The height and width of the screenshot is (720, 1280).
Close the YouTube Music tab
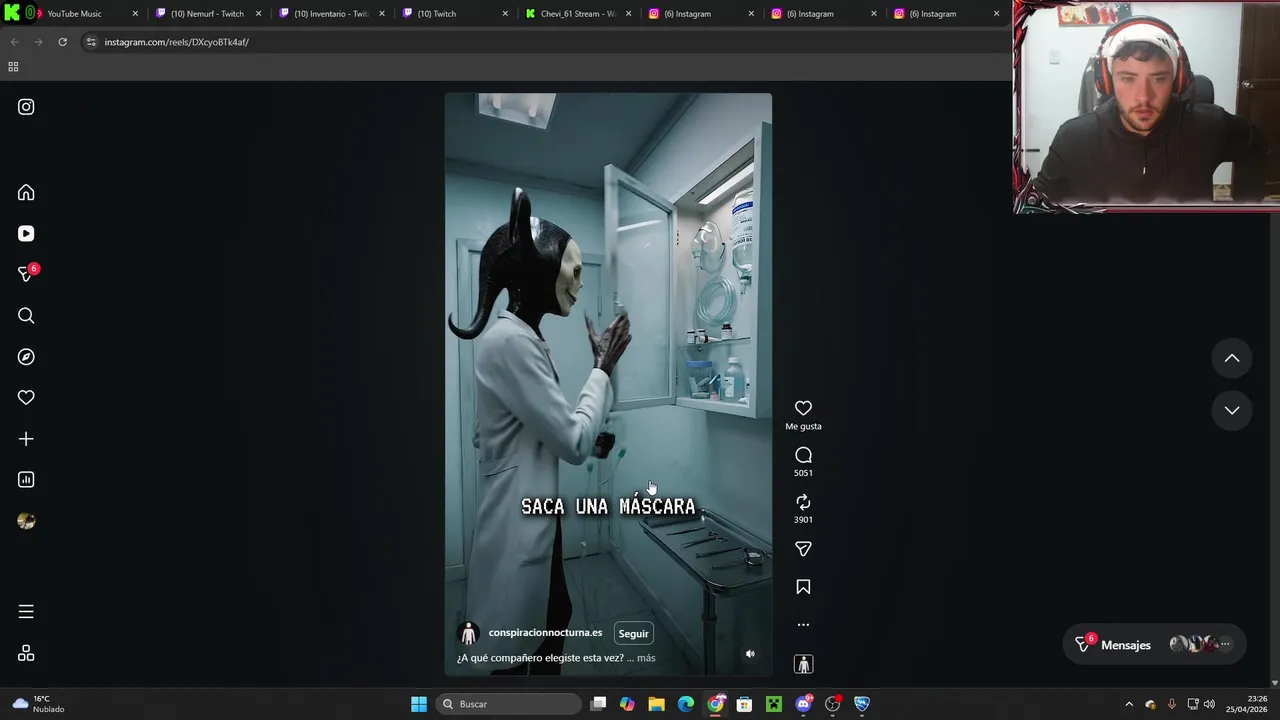click(135, 14)
